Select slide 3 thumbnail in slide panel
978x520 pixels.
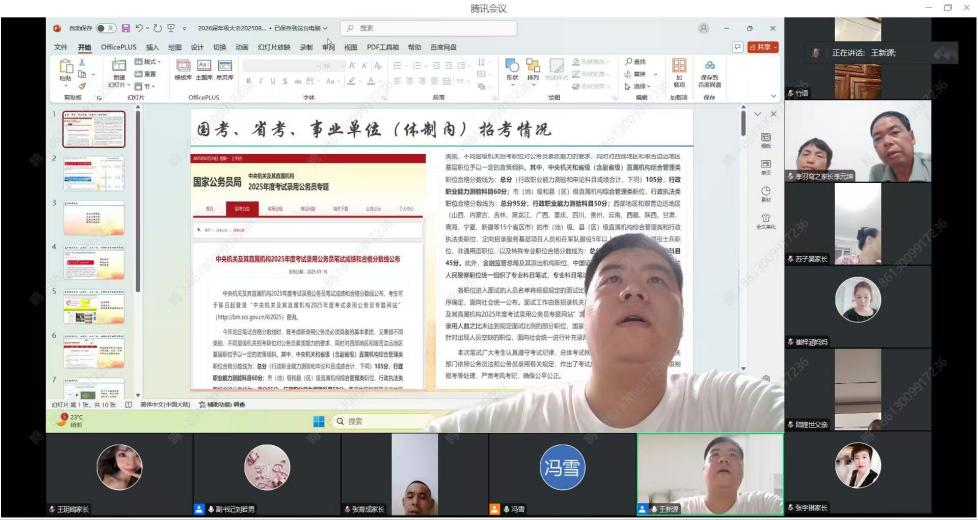pos(93,218)
